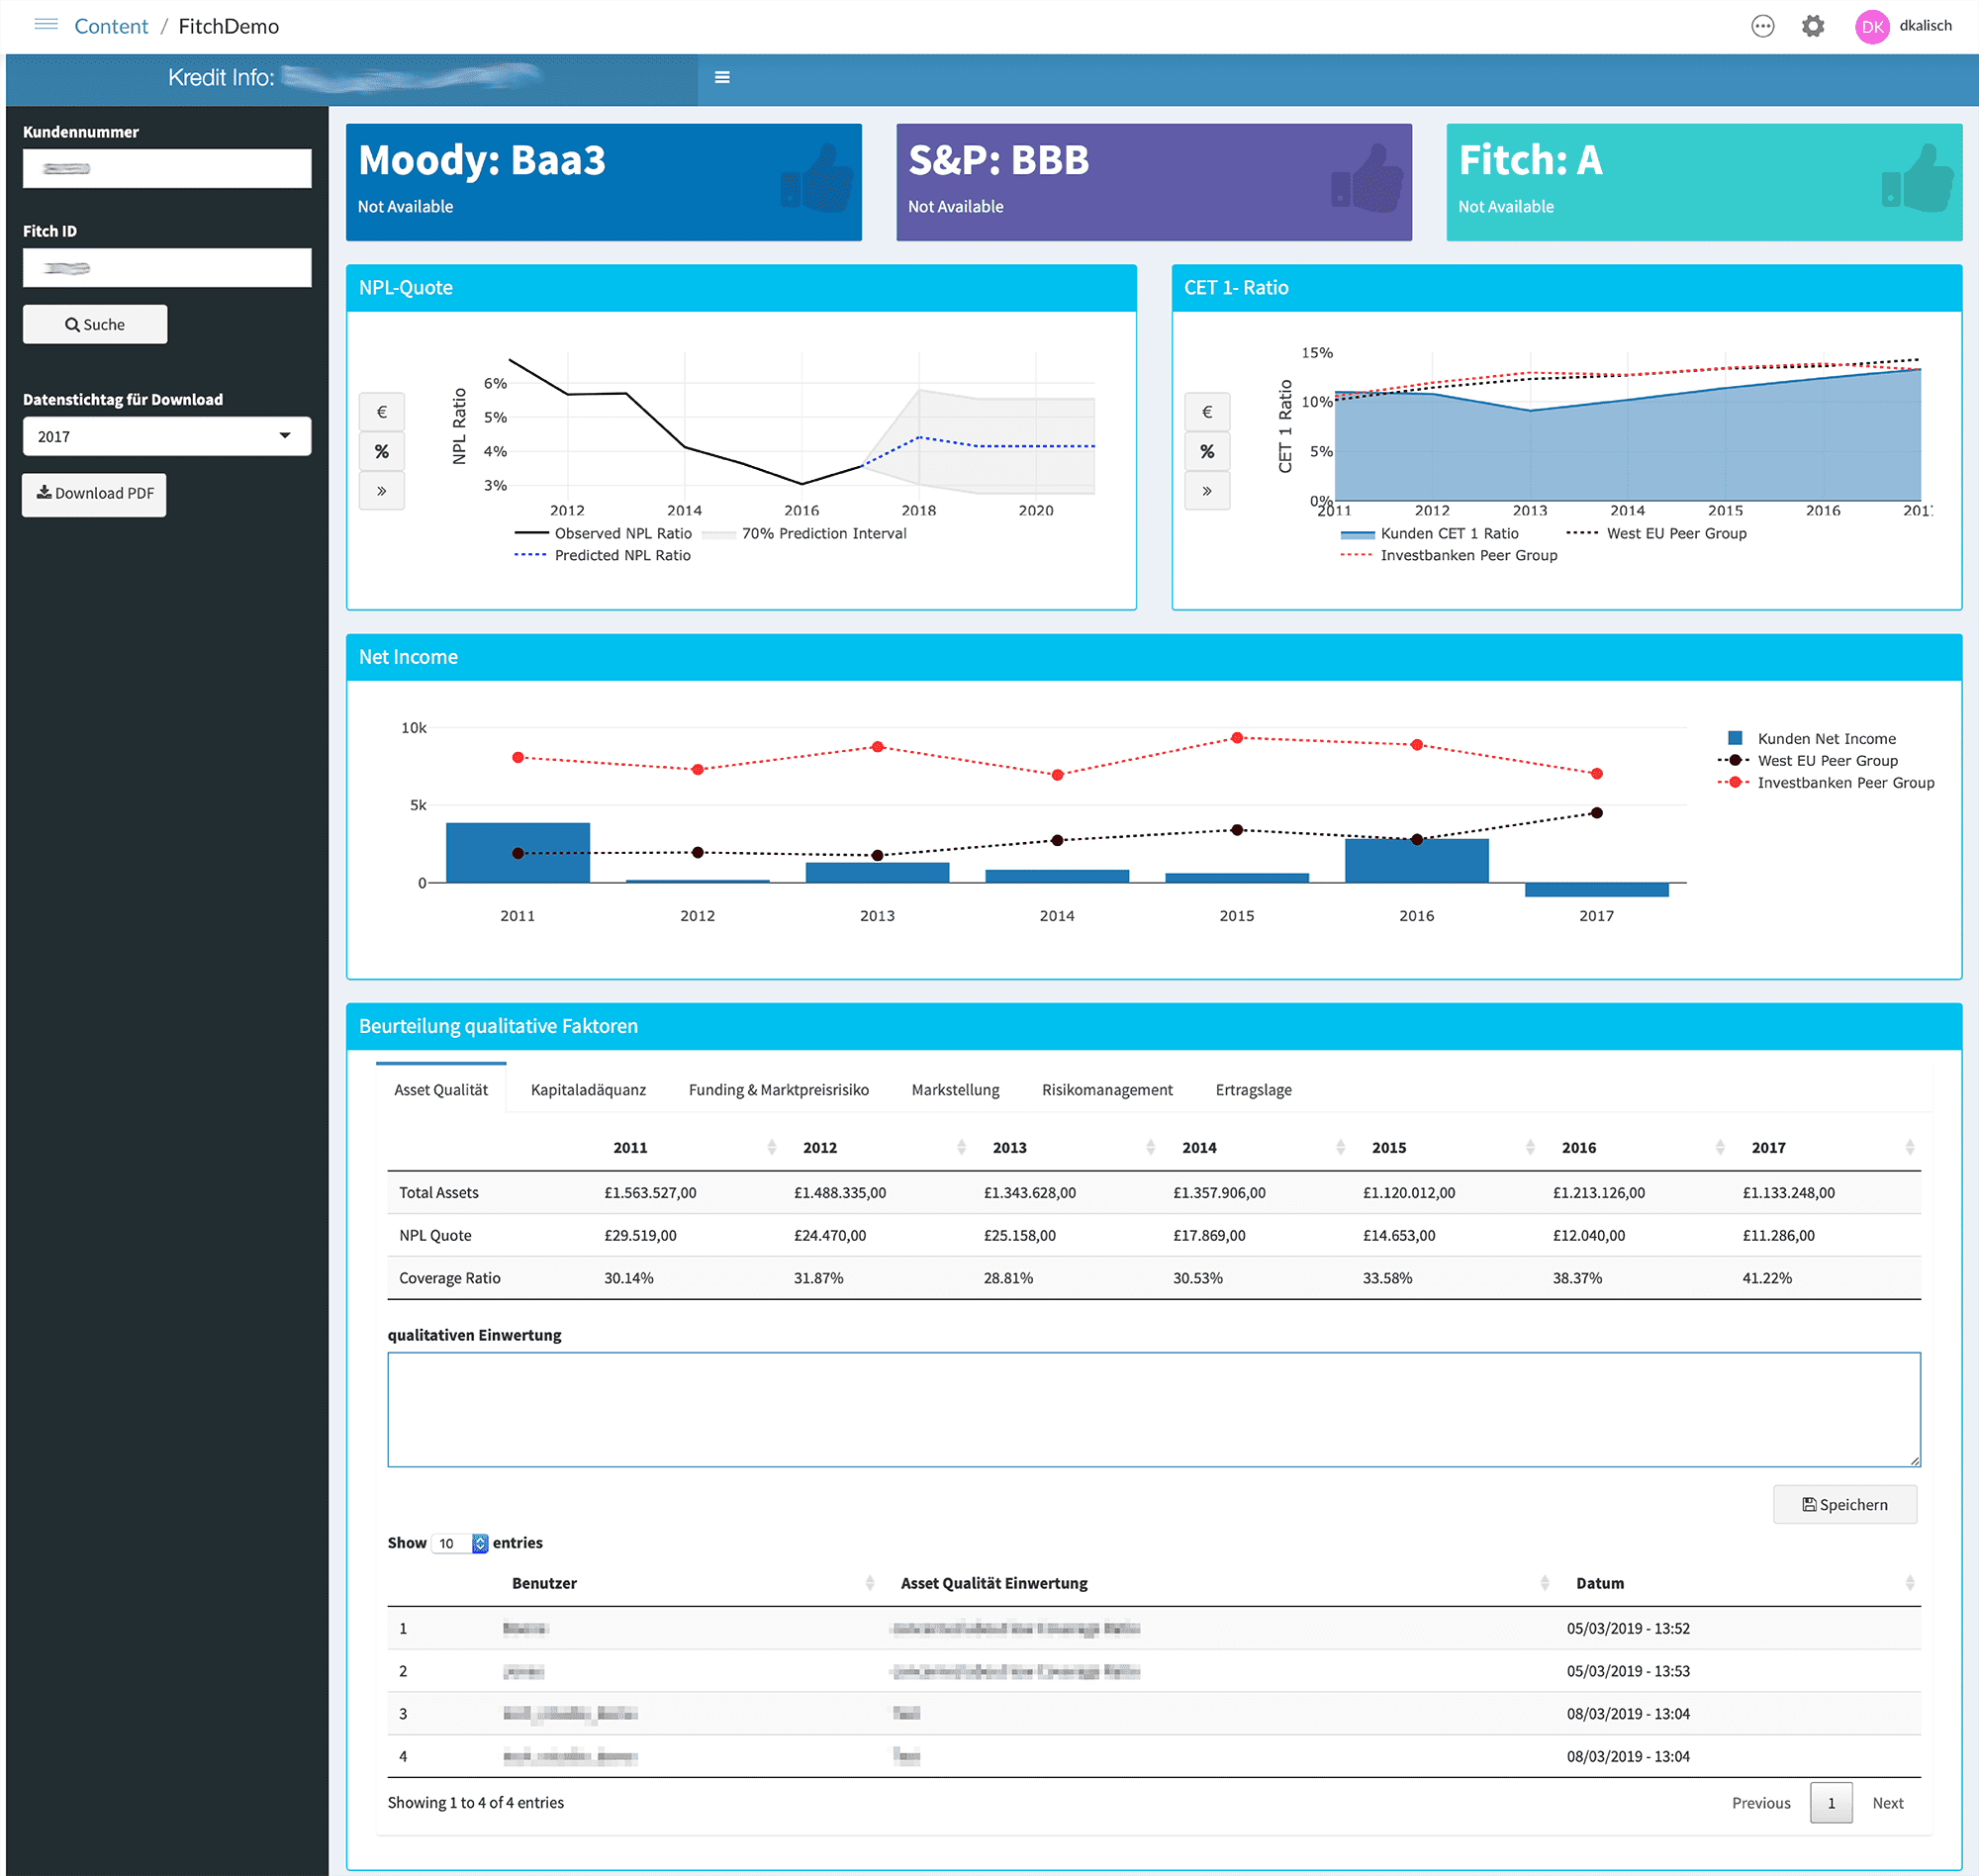Click the dkalisch username label
Image resolution: width=1979 pixels, height=1876 pixels.
pos(1925,26)
